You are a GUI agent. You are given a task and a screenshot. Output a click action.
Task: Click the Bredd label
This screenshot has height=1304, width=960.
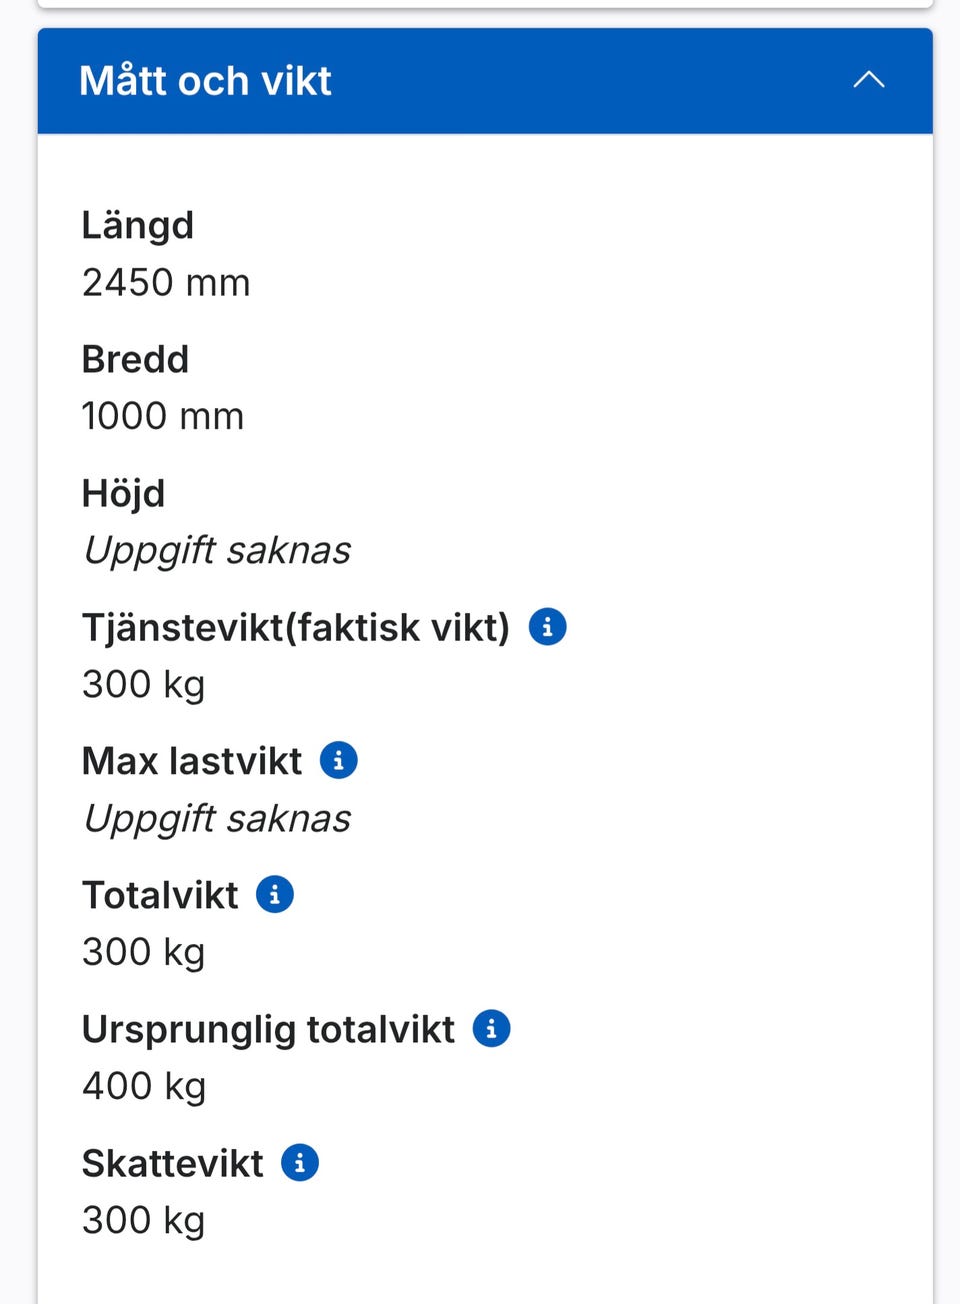pos(135,360)
